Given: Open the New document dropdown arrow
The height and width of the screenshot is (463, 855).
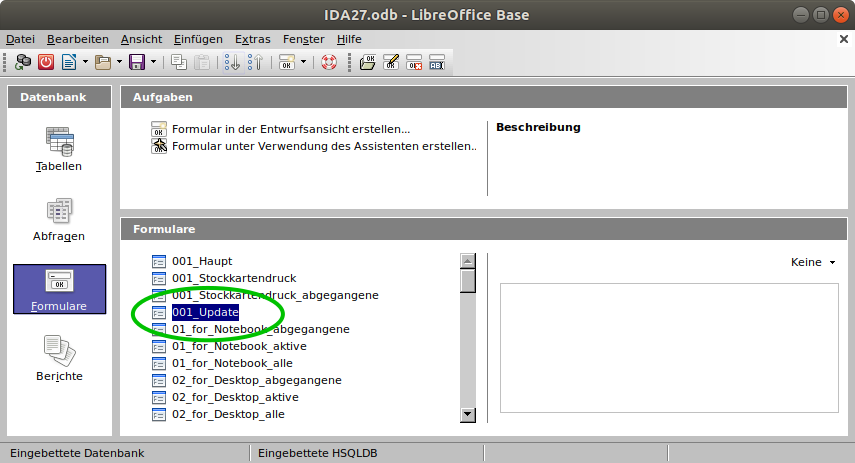Looking at the screenshot, I should [85, 62].
